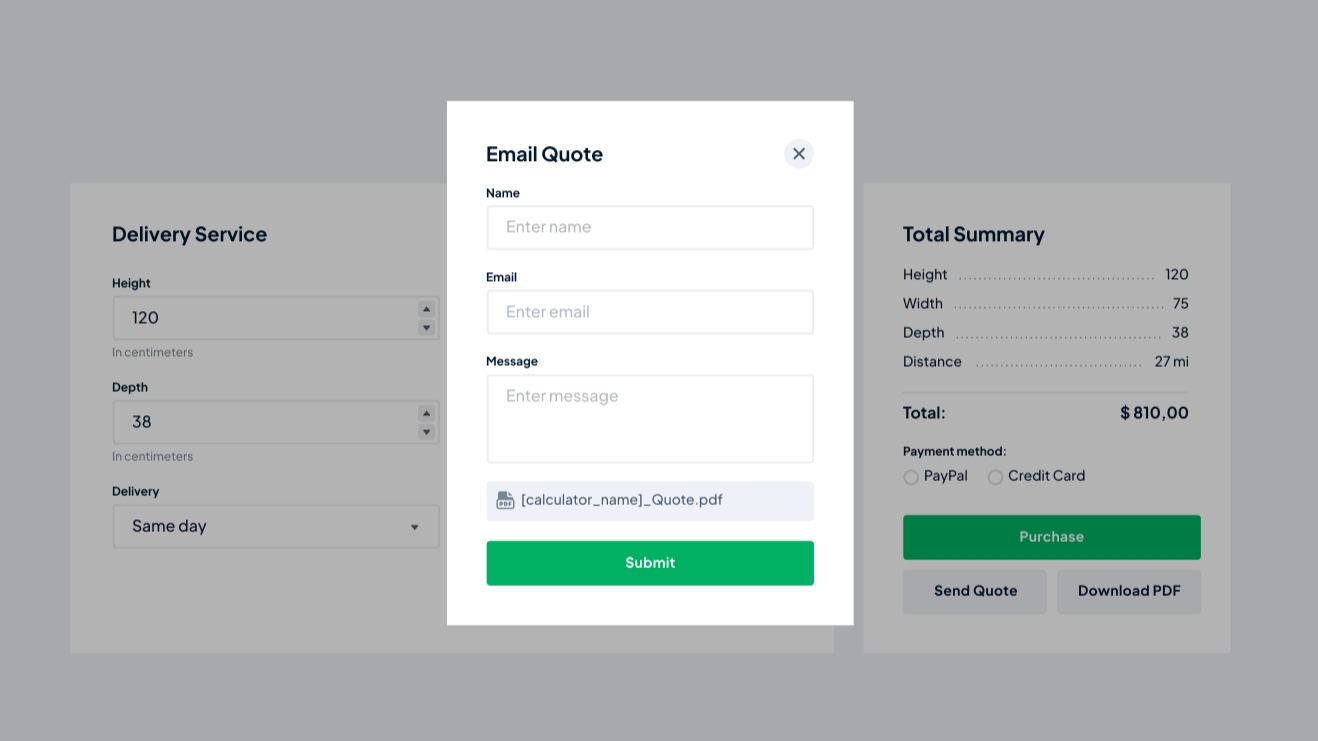Image resolution: width=1318 pixels, height=741 pixels.
Task: Click the [calculator_name]_Quote.pdf attachment
Action: point(650,501)
